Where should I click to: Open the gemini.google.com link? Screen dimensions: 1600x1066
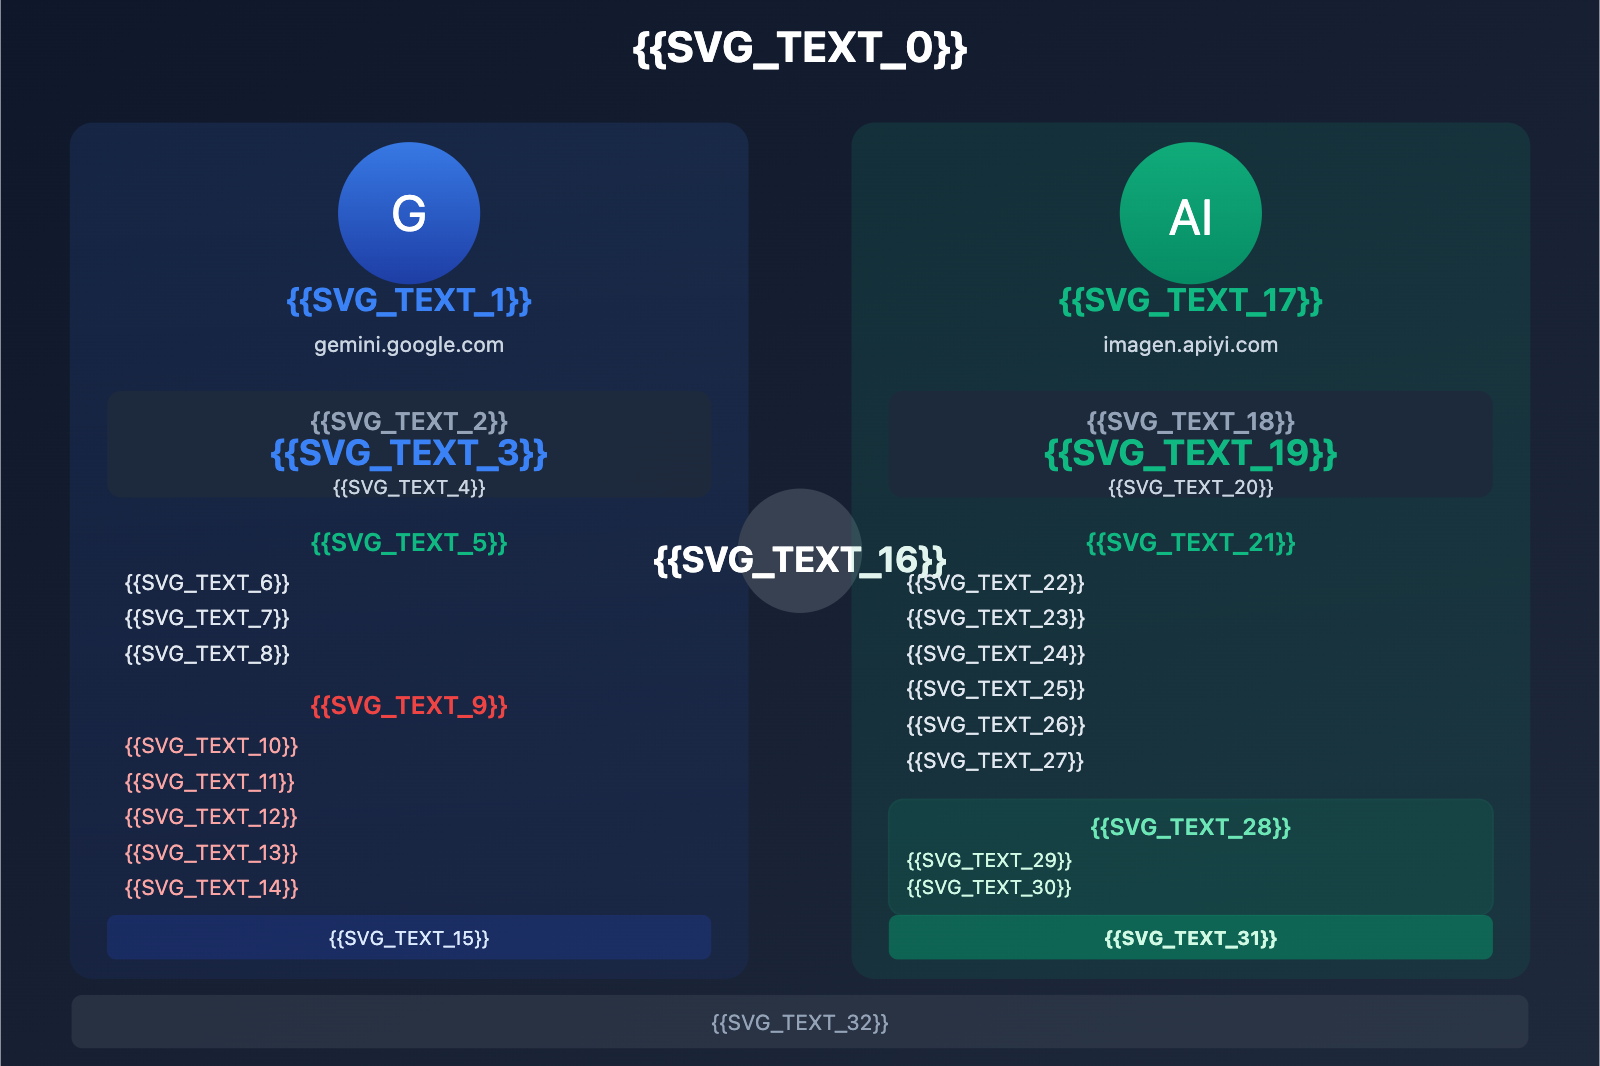[409, 345]
